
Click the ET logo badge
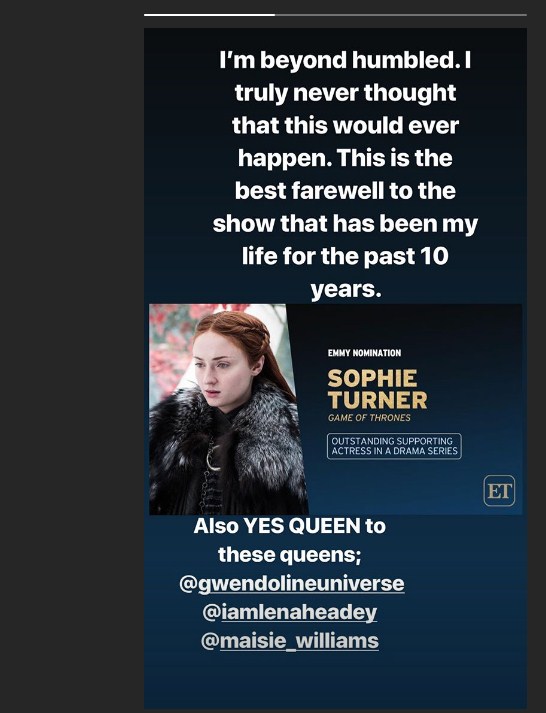point(499,491)
